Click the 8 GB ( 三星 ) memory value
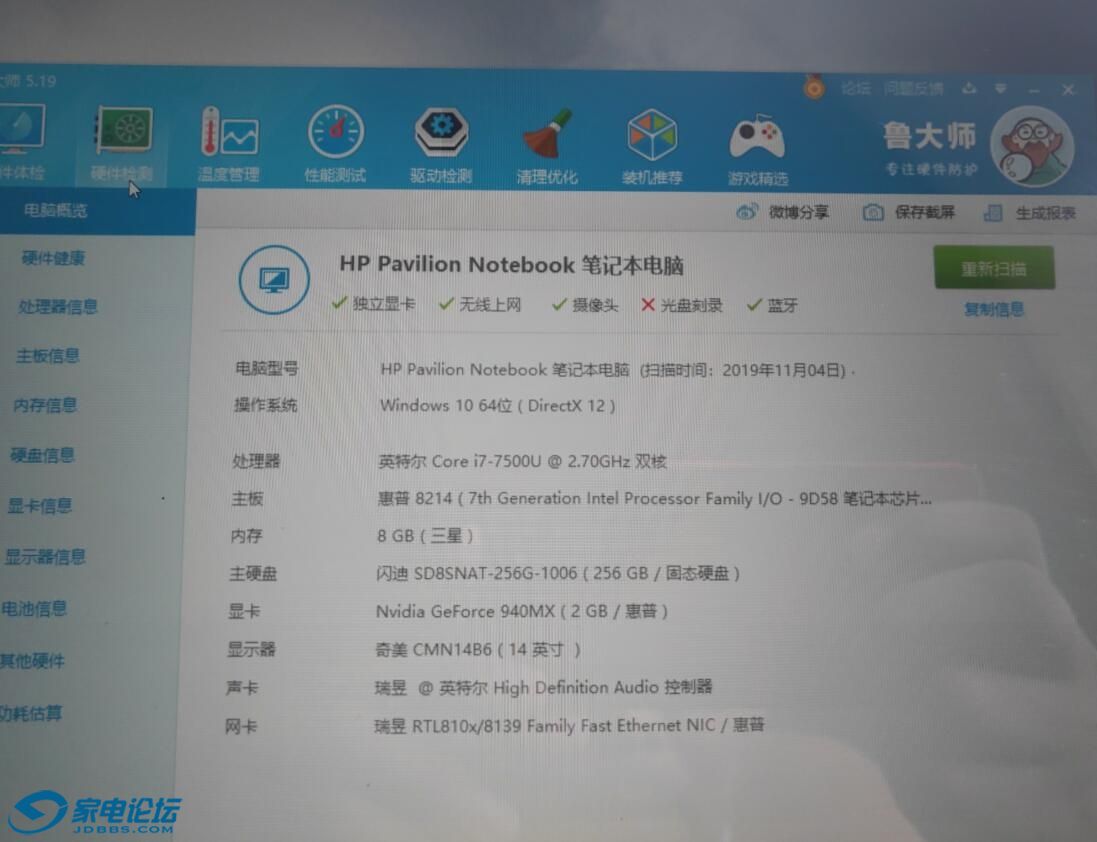This screenshot has width=1097, height=842. pos(425,536)
